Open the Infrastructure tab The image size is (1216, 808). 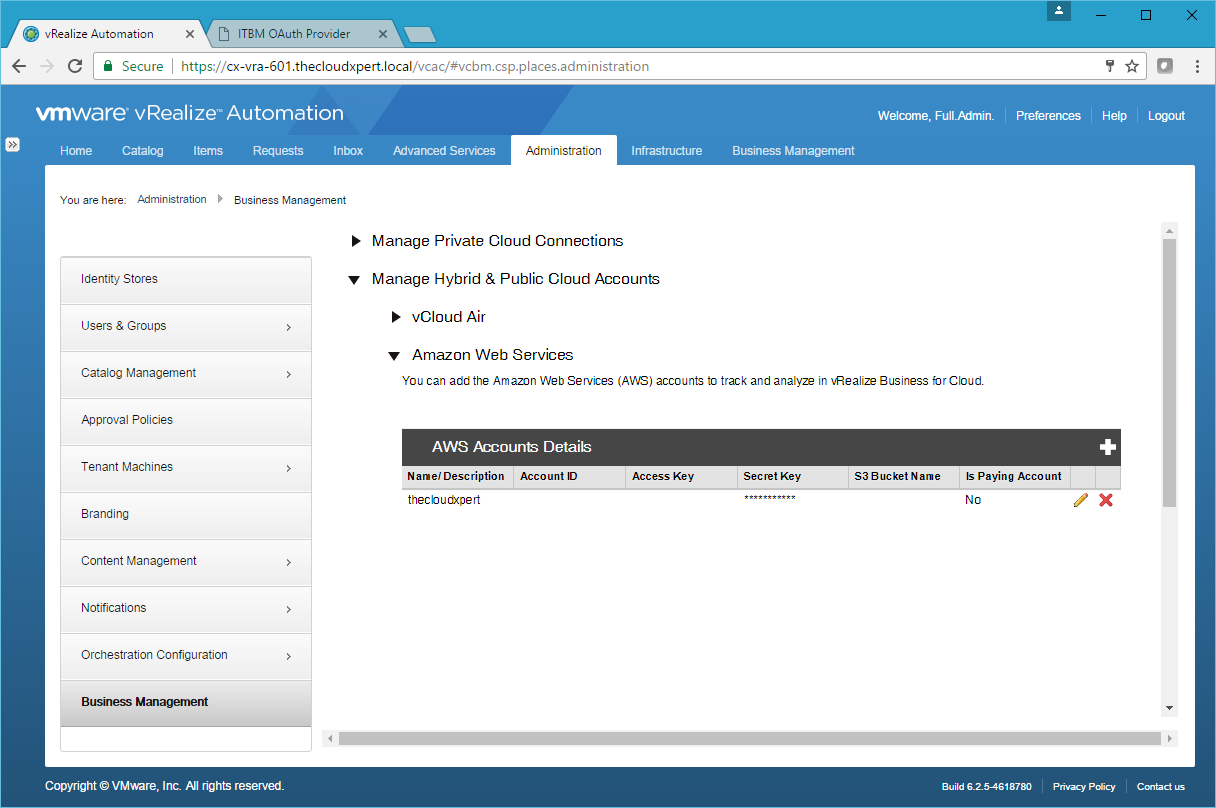[x=666, y=151]
